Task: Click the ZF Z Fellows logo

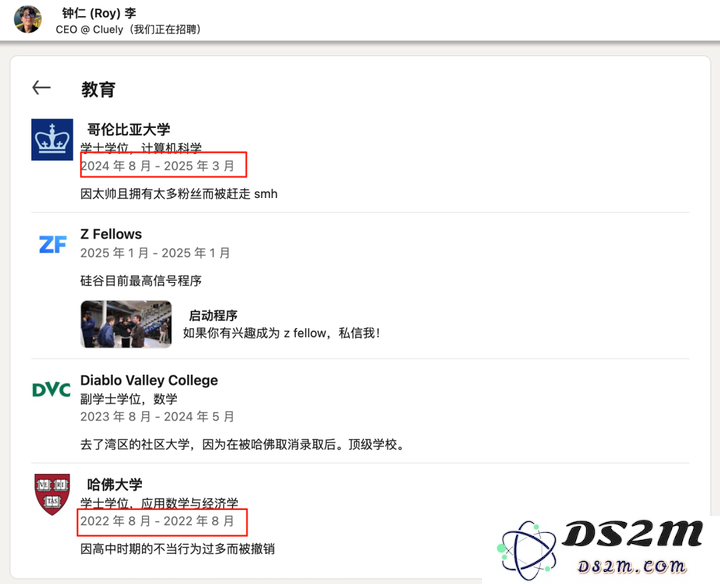Action: (x=52, y=244)
